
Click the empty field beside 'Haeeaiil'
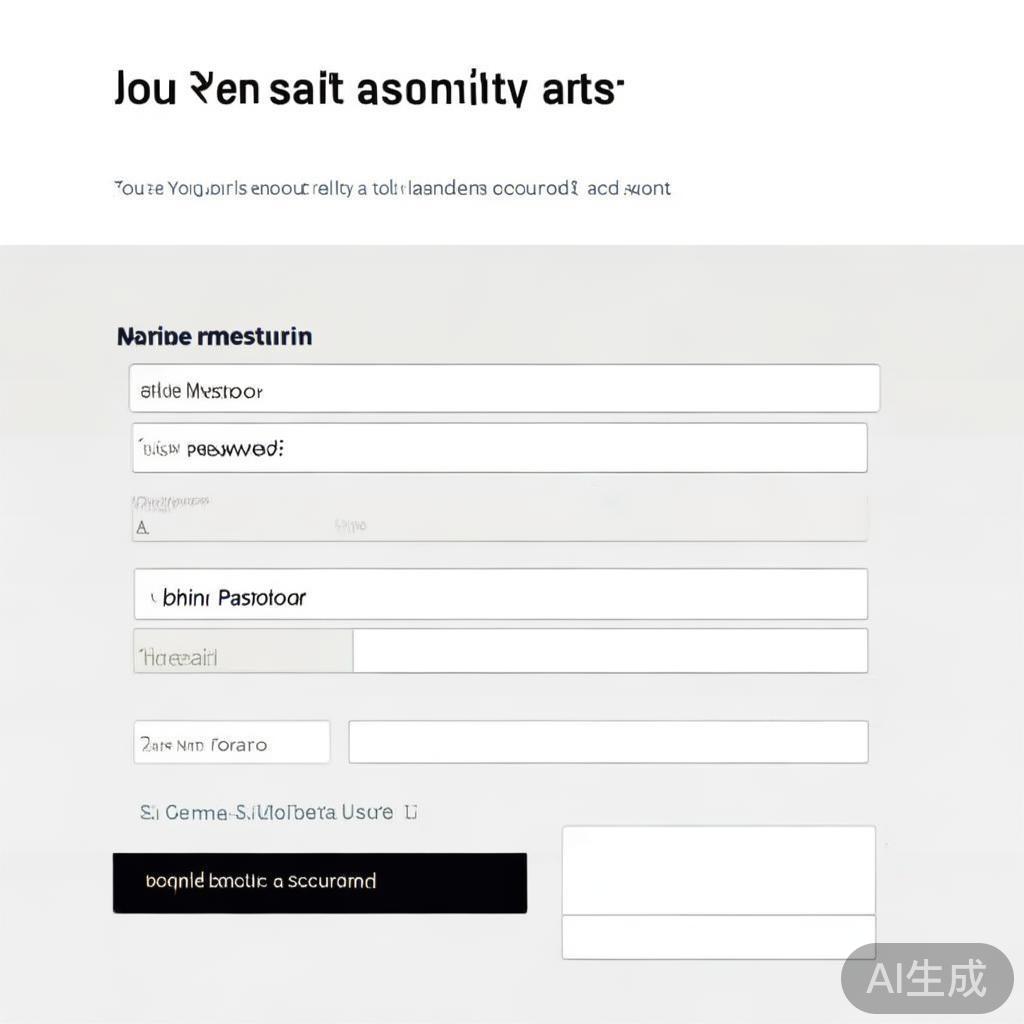coord(610,652)
